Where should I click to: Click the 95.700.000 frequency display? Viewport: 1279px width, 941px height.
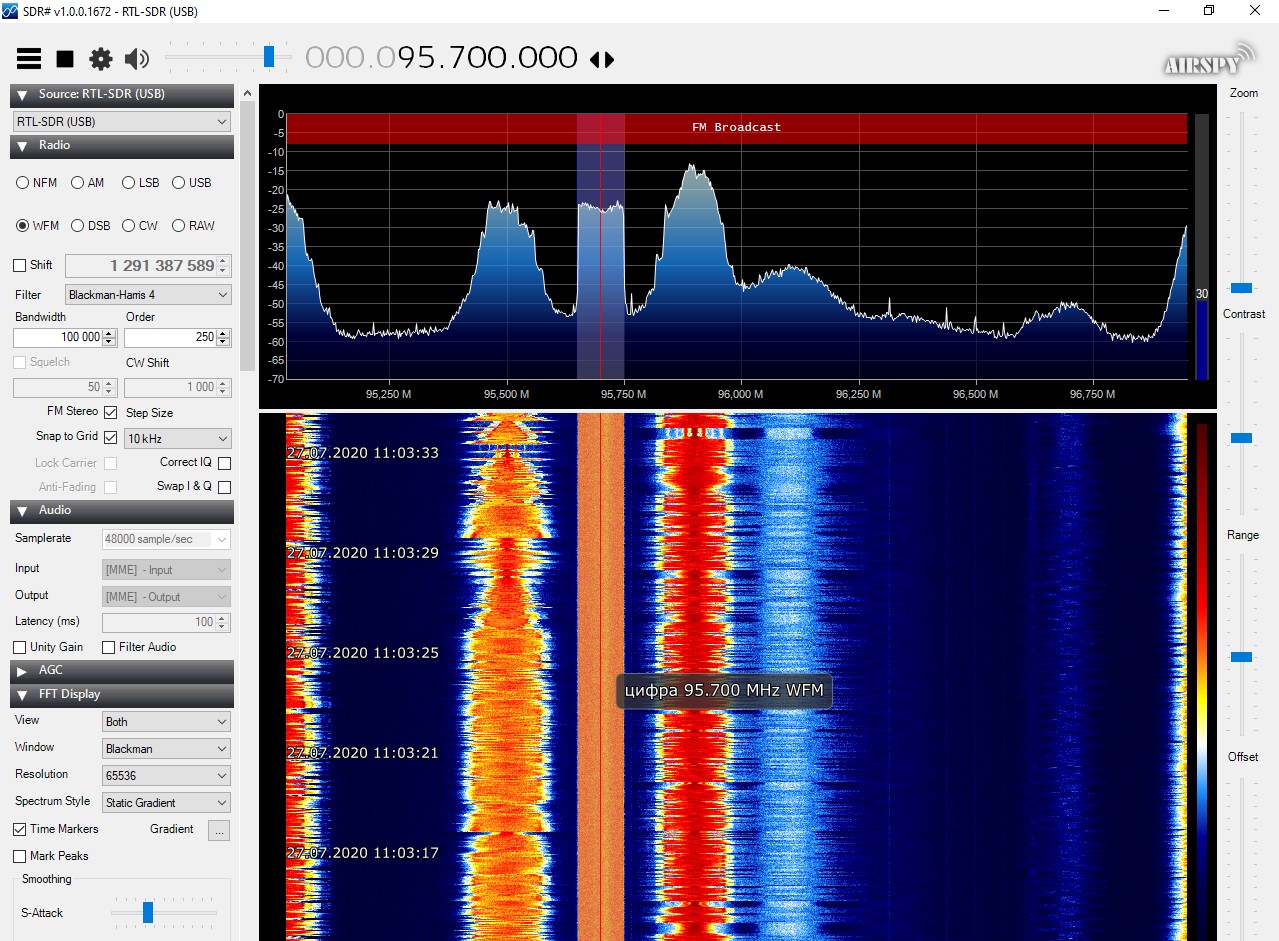tap(441, 58)
